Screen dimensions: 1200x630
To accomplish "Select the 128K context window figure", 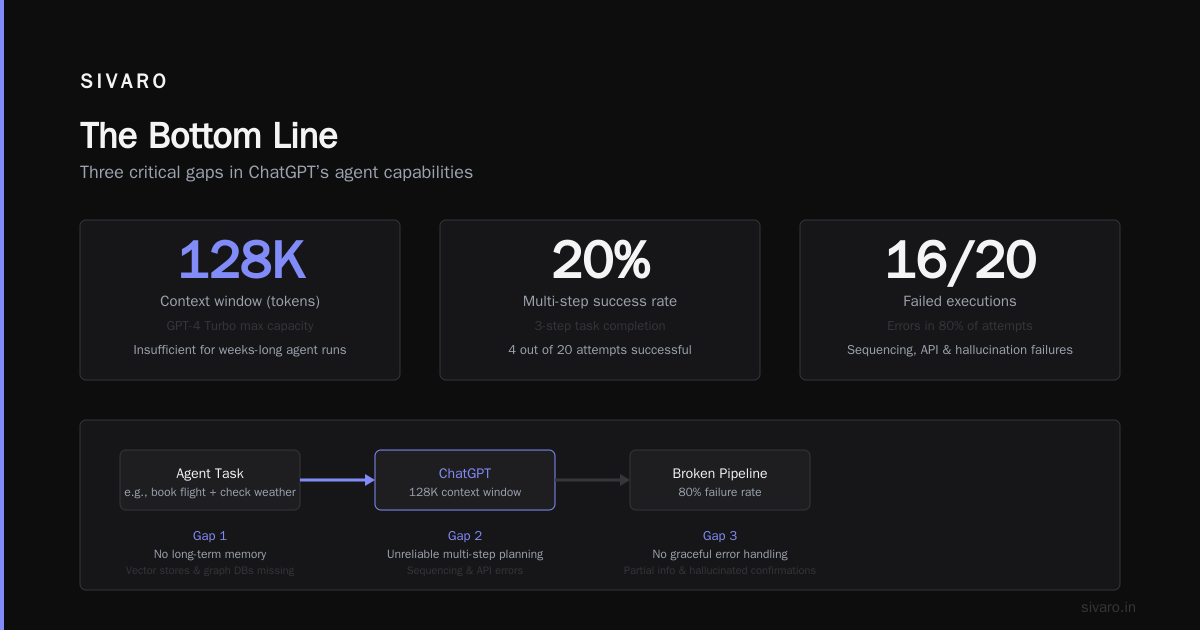I will [240, 260].
